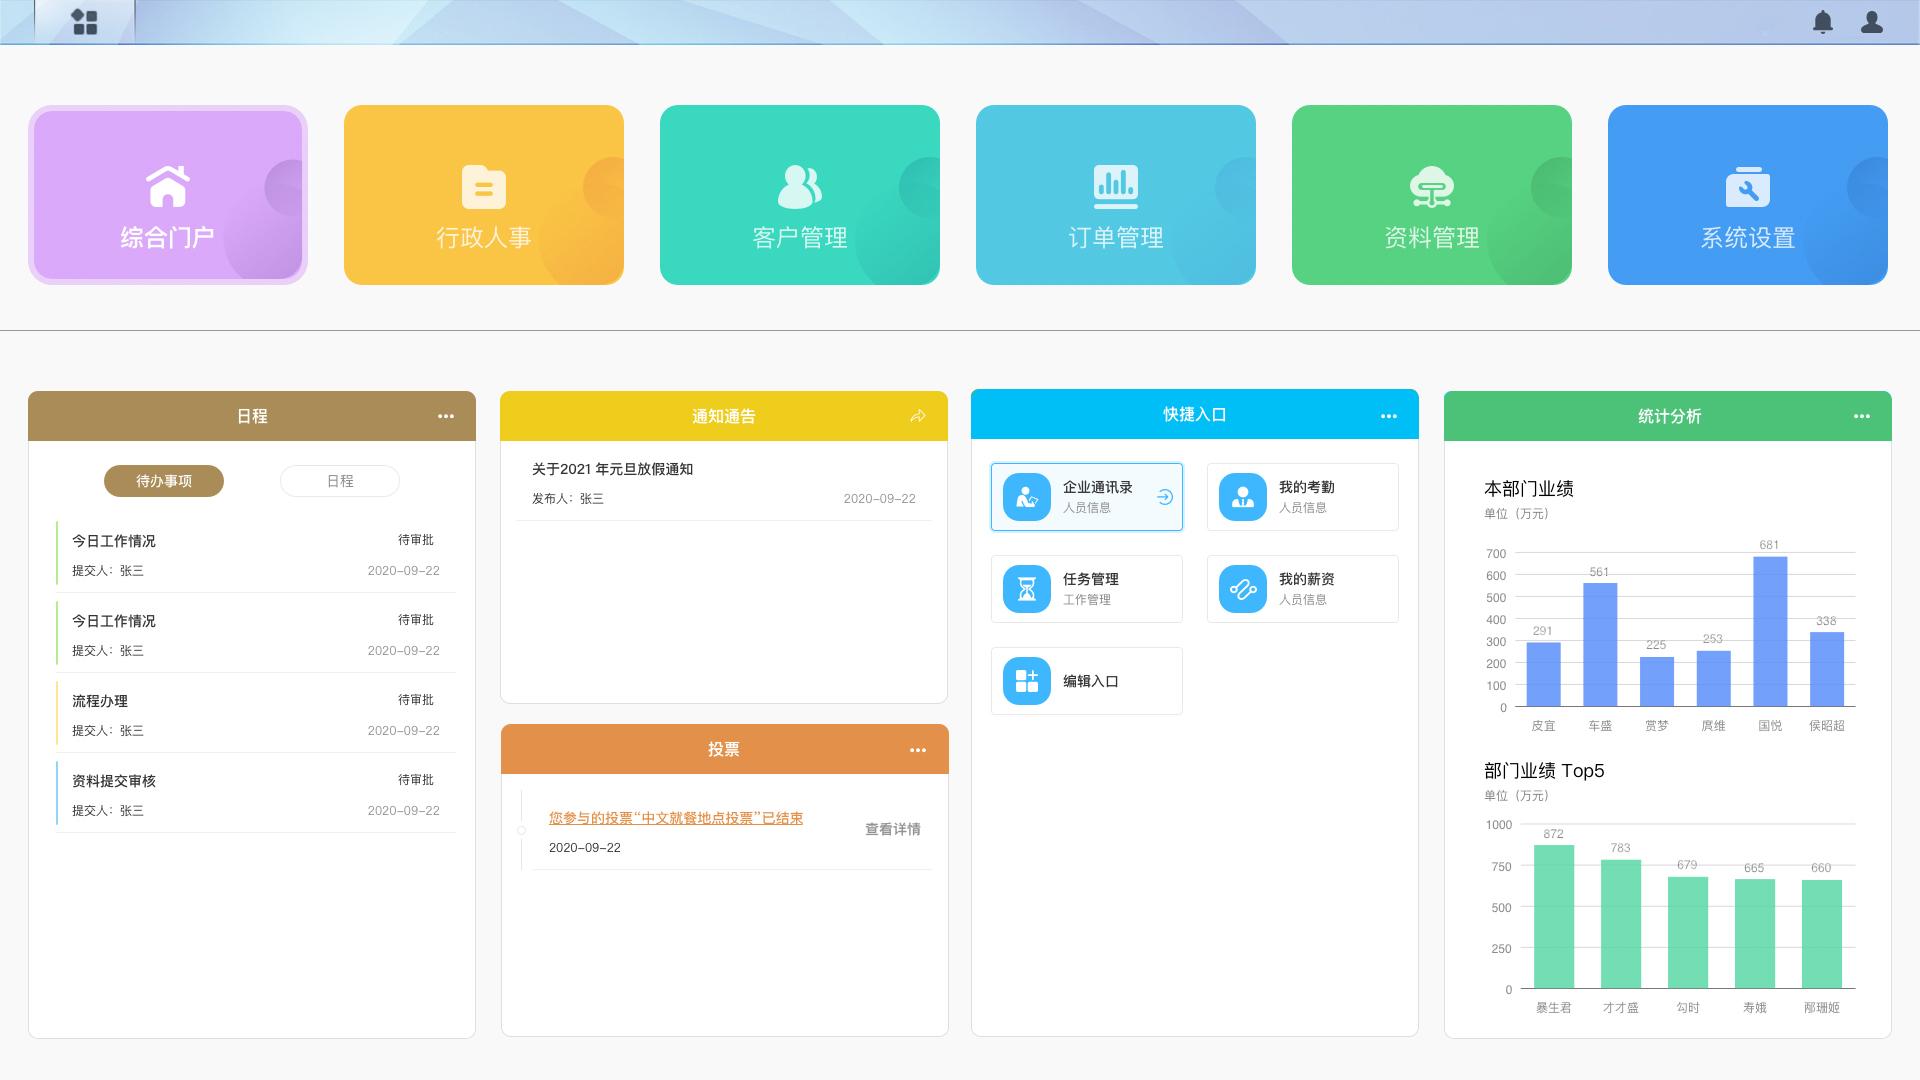Click the 338 bar for 侯昭超
Image resolution: width=1920 pixels, height=1080 pixels.
1827,670
